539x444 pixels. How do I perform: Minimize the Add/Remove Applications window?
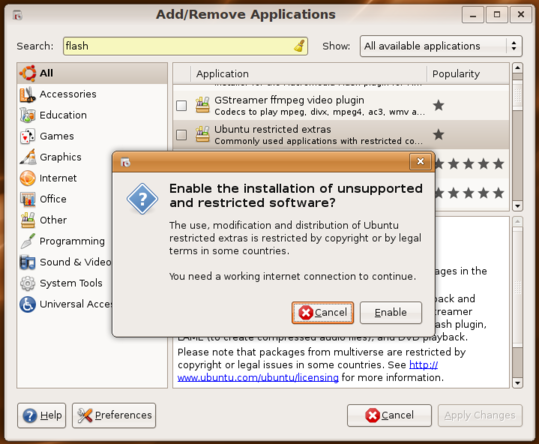(473, 15)
